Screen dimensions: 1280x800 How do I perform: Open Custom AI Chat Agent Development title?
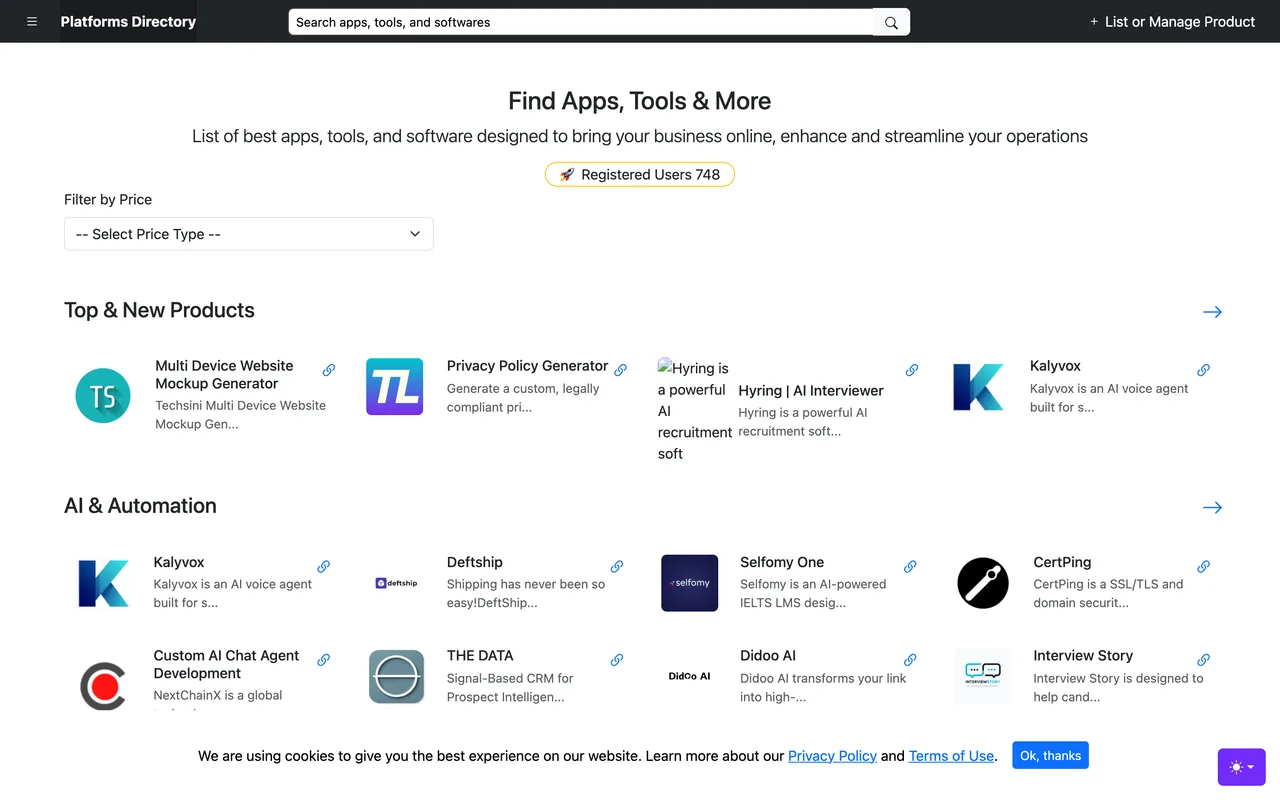coord(226,664)
